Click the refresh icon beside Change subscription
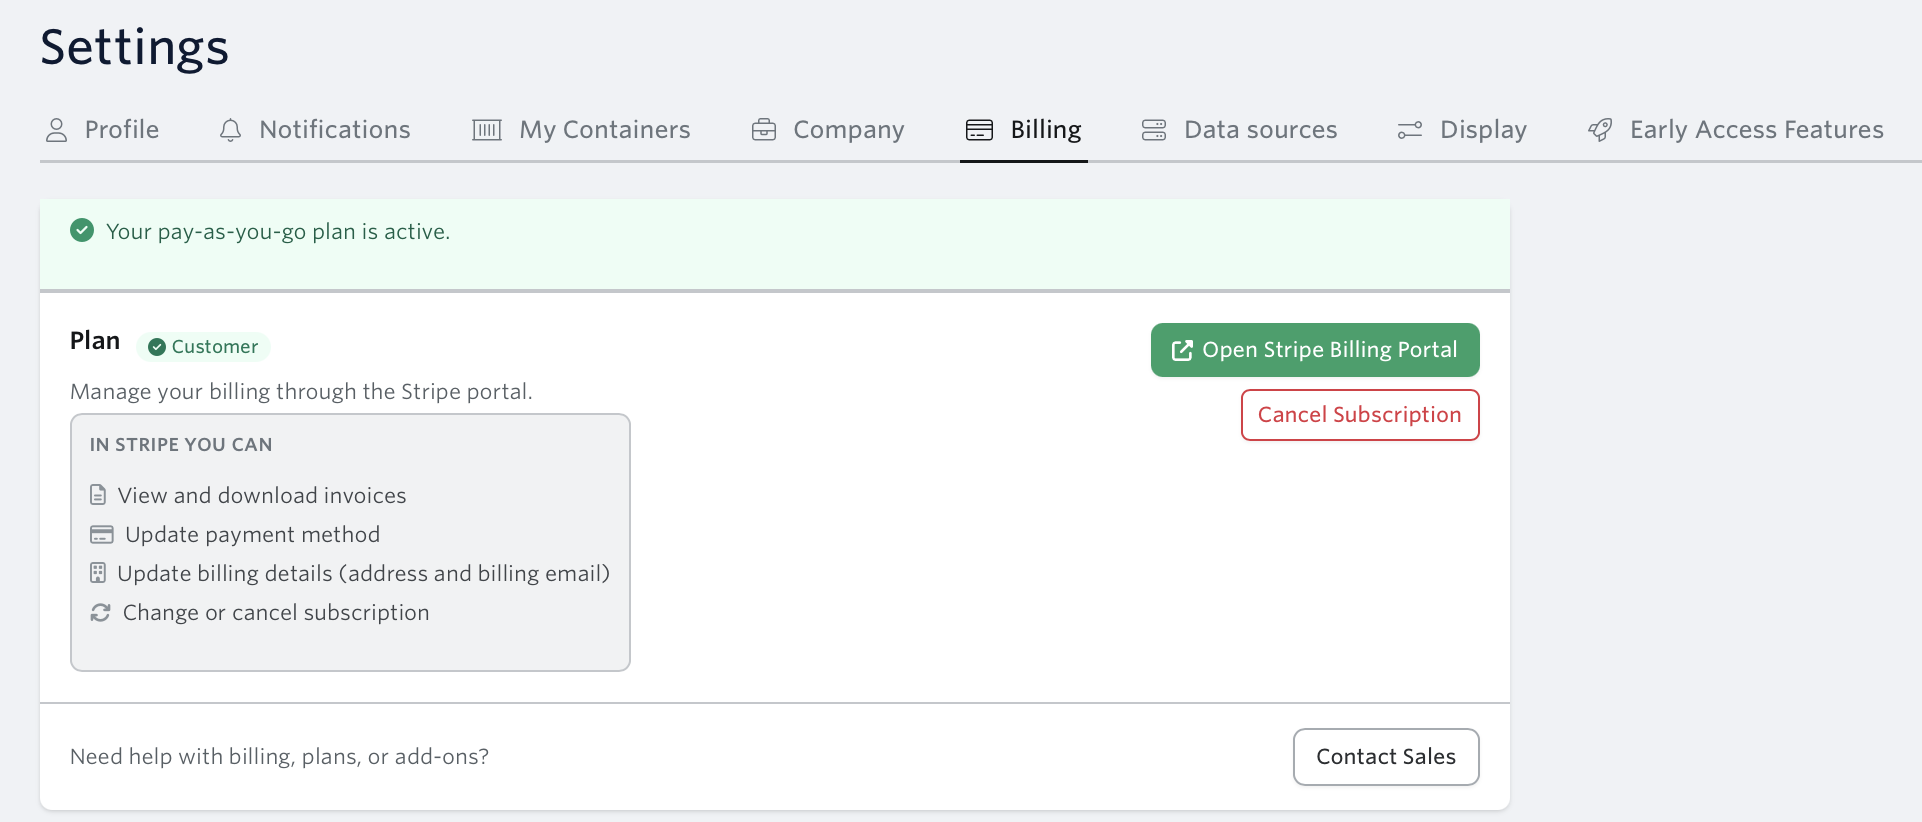 point(100,612)
